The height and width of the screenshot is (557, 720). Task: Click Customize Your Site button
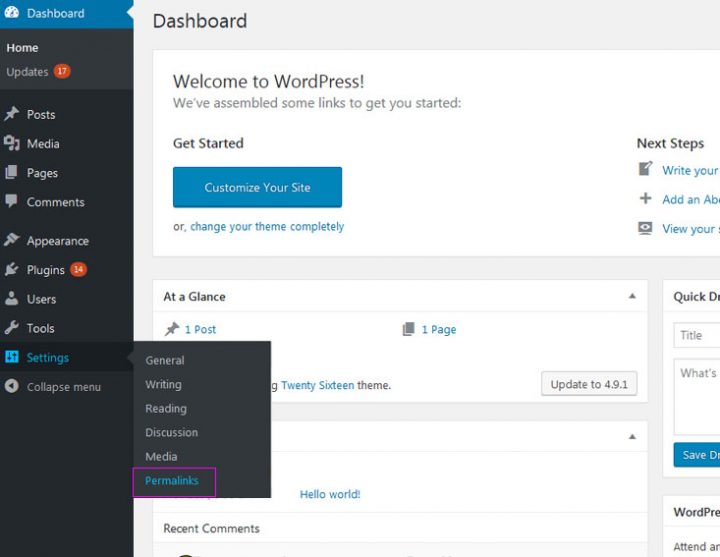point(257,187)
